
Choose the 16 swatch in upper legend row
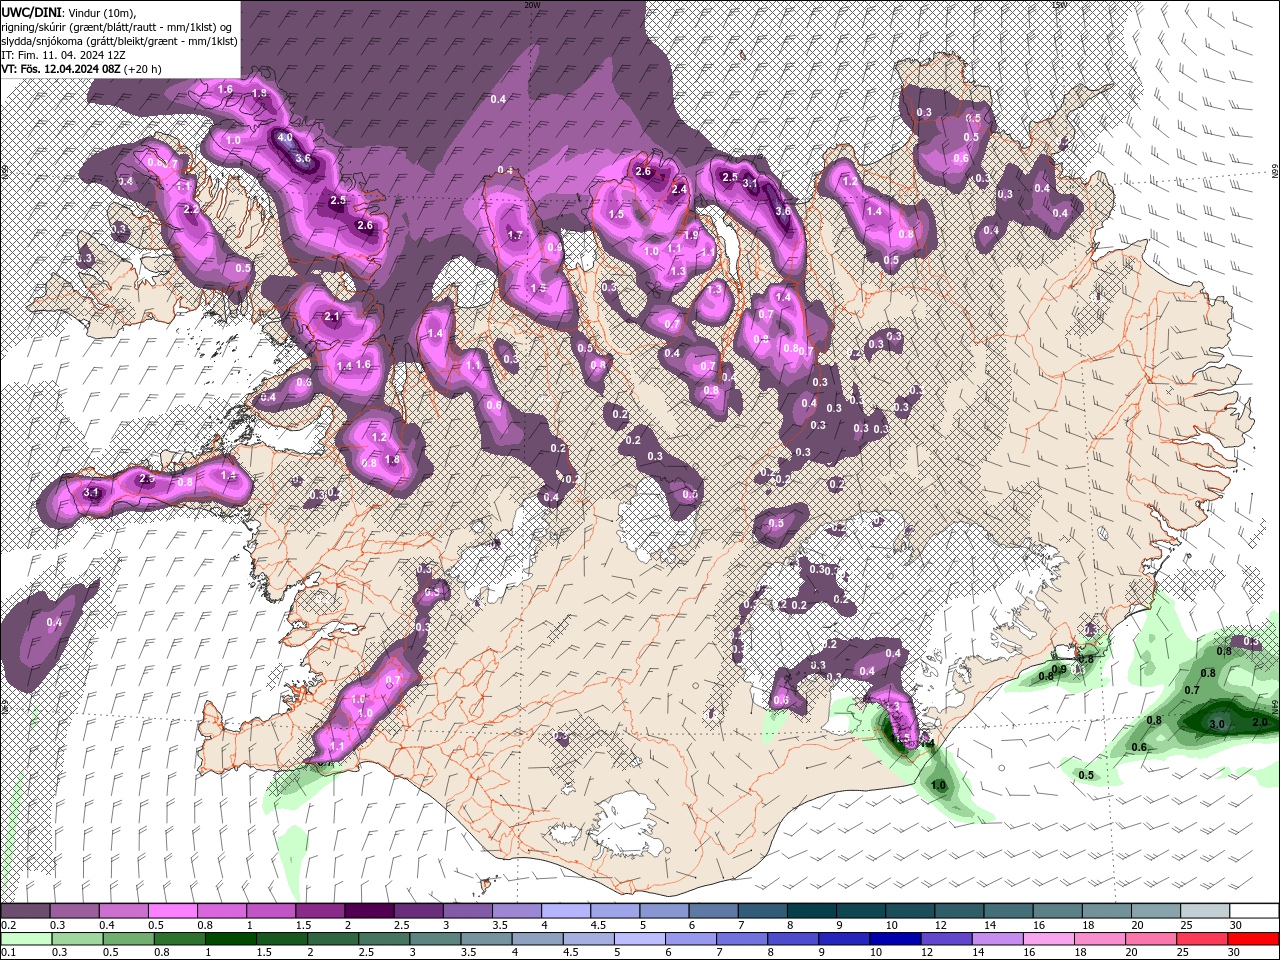coord(1058,911)
